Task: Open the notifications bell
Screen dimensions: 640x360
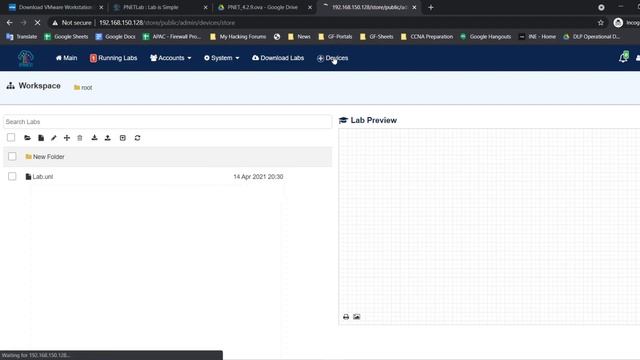Action: (623, 58)
